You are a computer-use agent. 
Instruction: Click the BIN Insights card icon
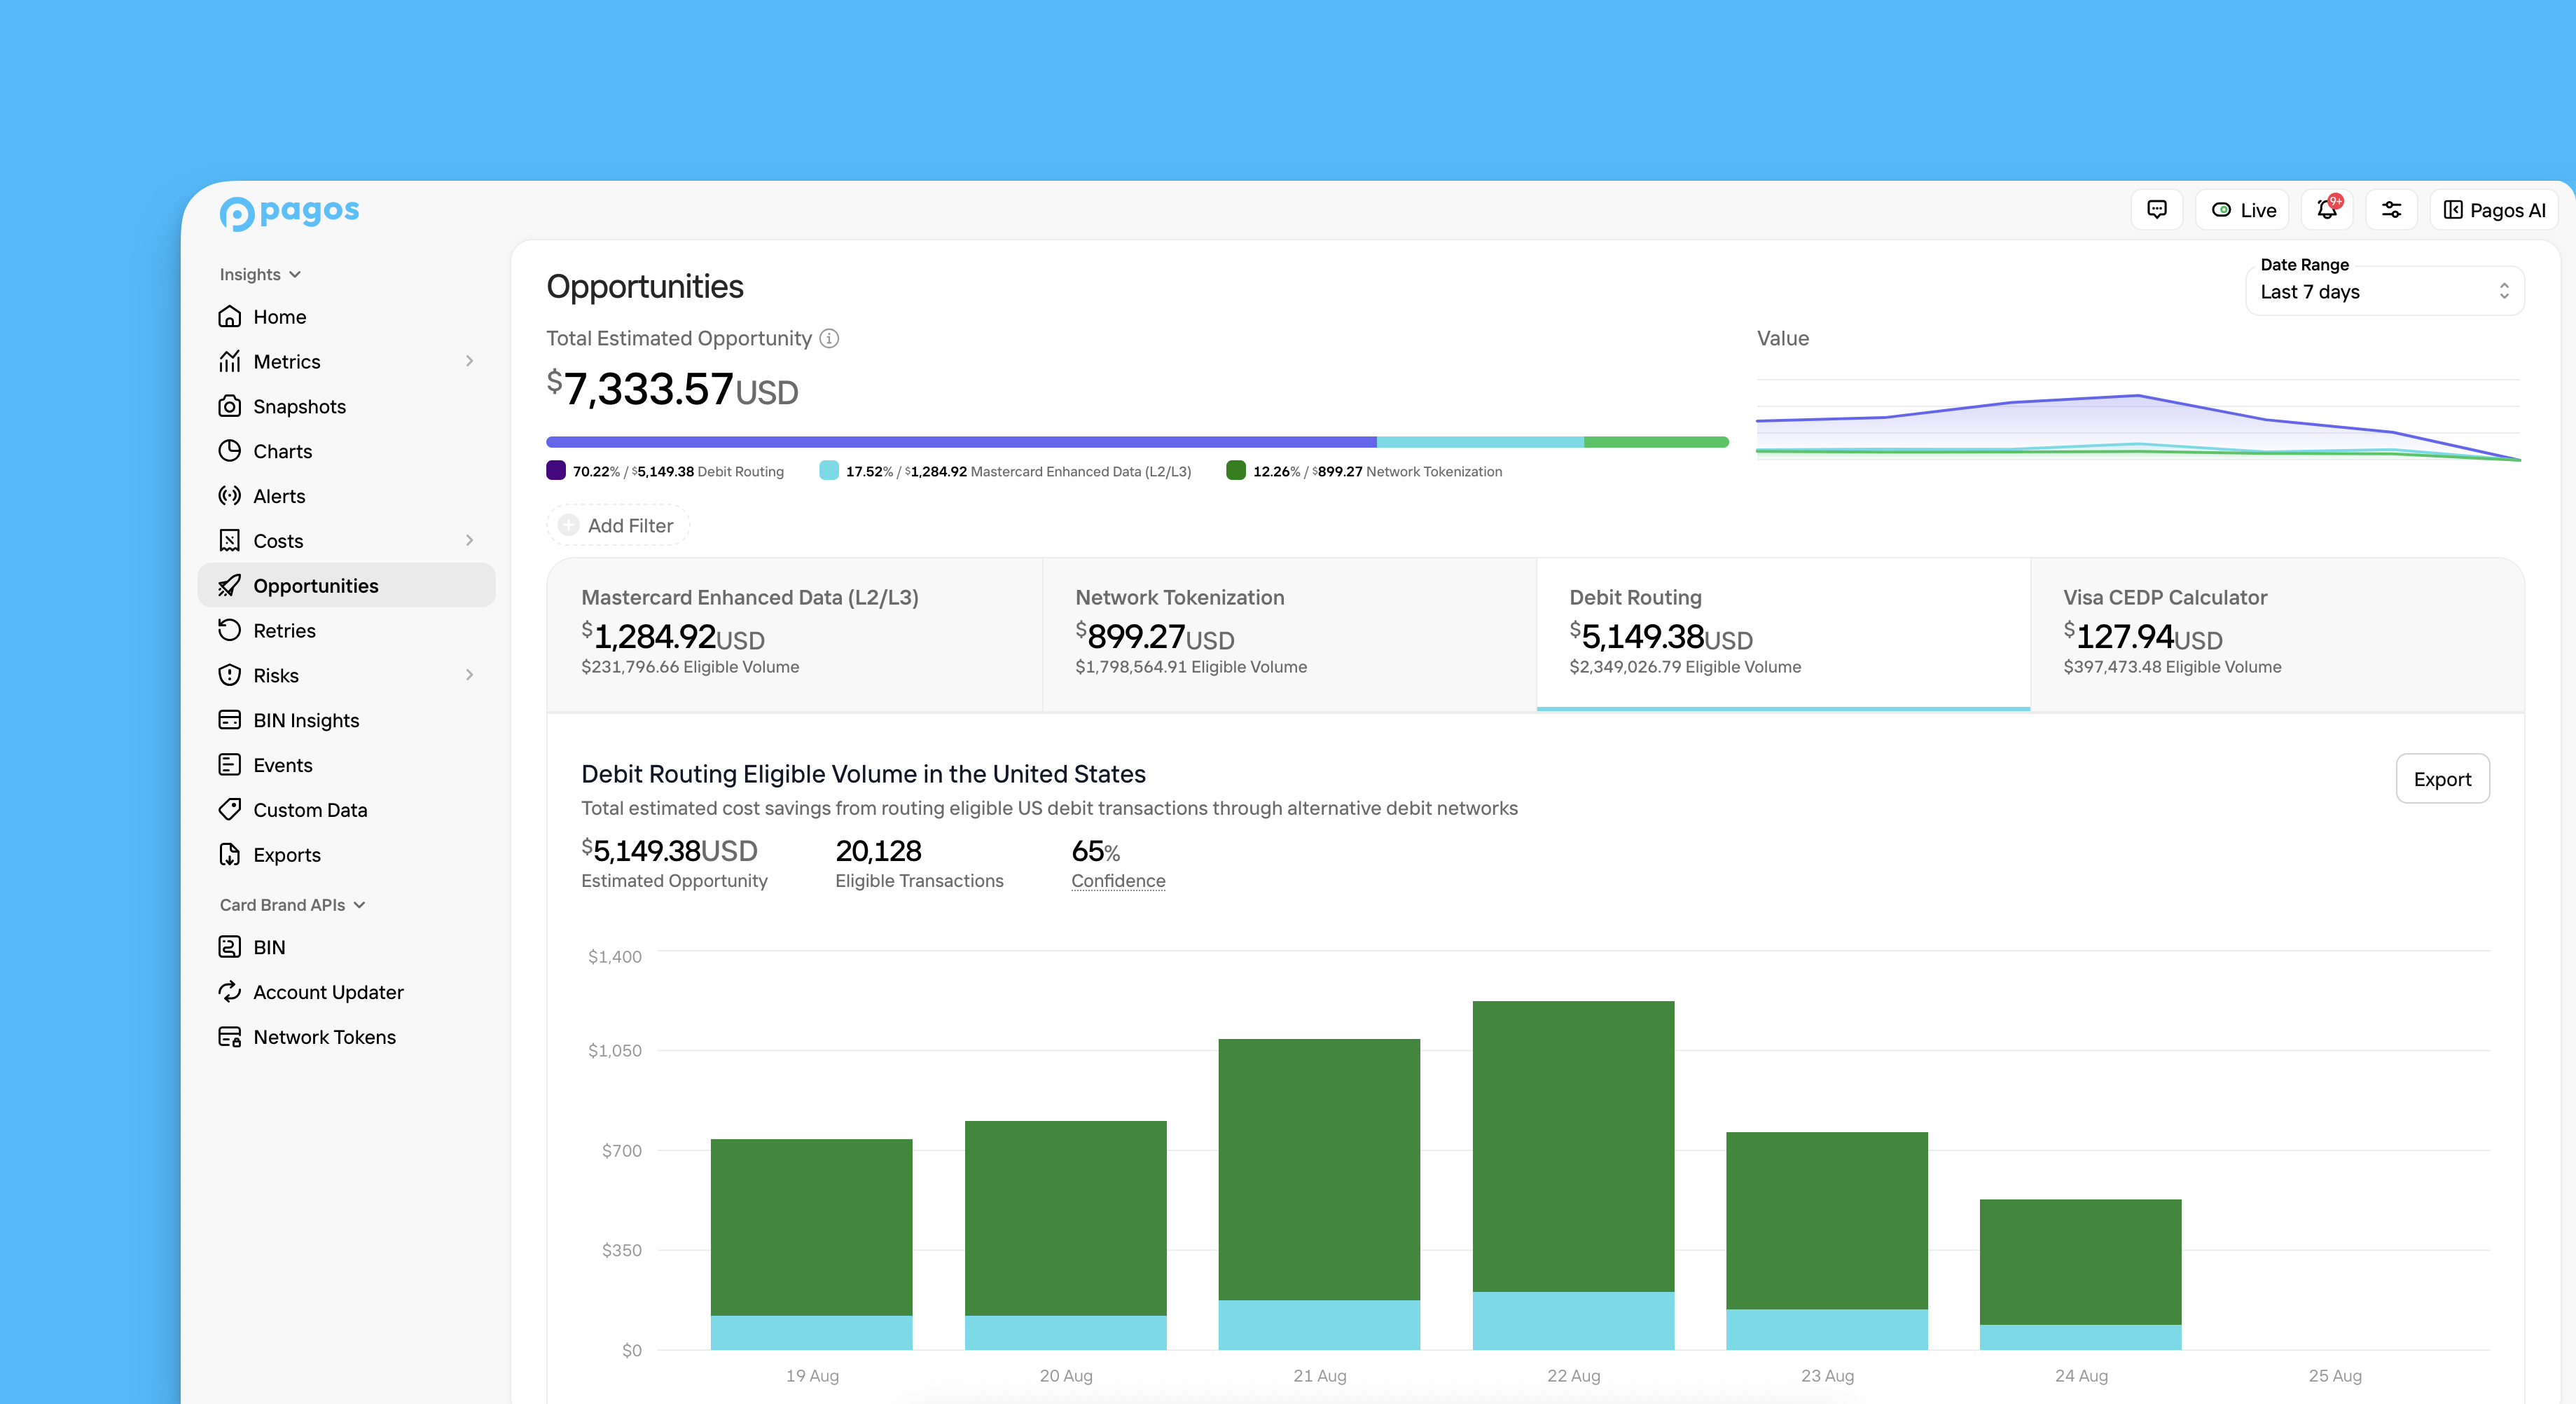tap(230, 720)
